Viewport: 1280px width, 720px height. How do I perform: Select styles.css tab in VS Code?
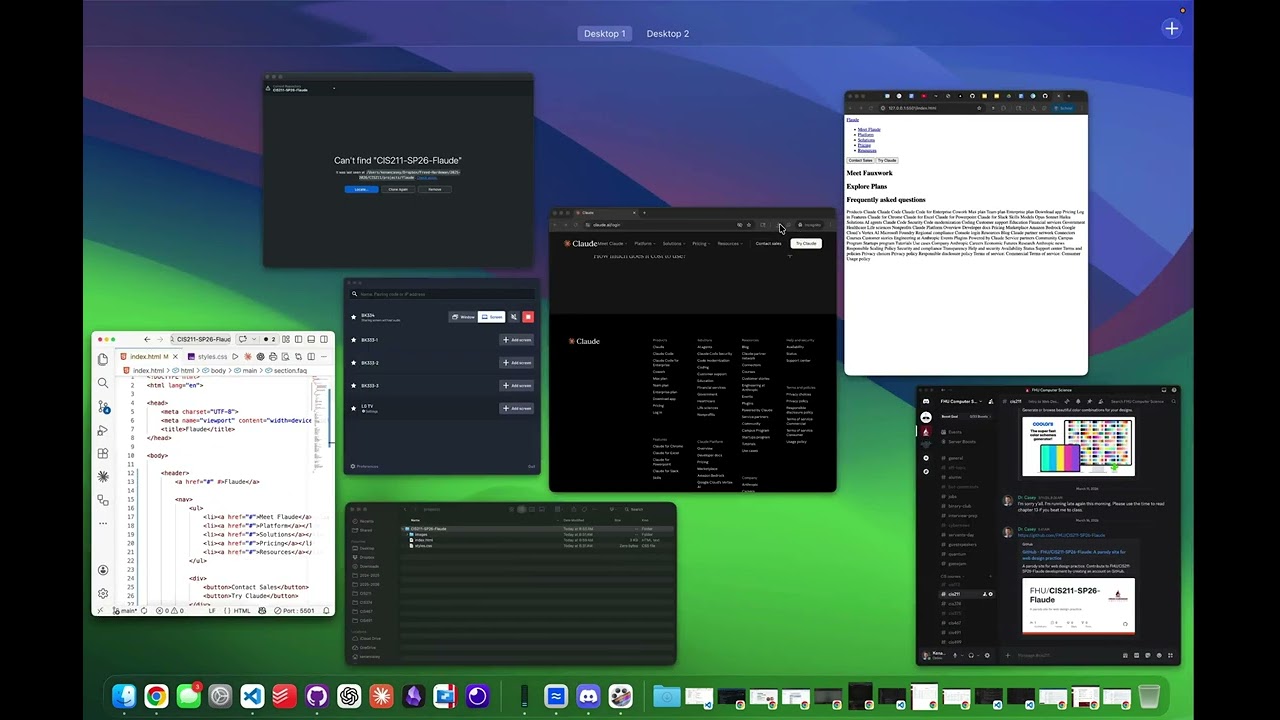click(206, 356)
